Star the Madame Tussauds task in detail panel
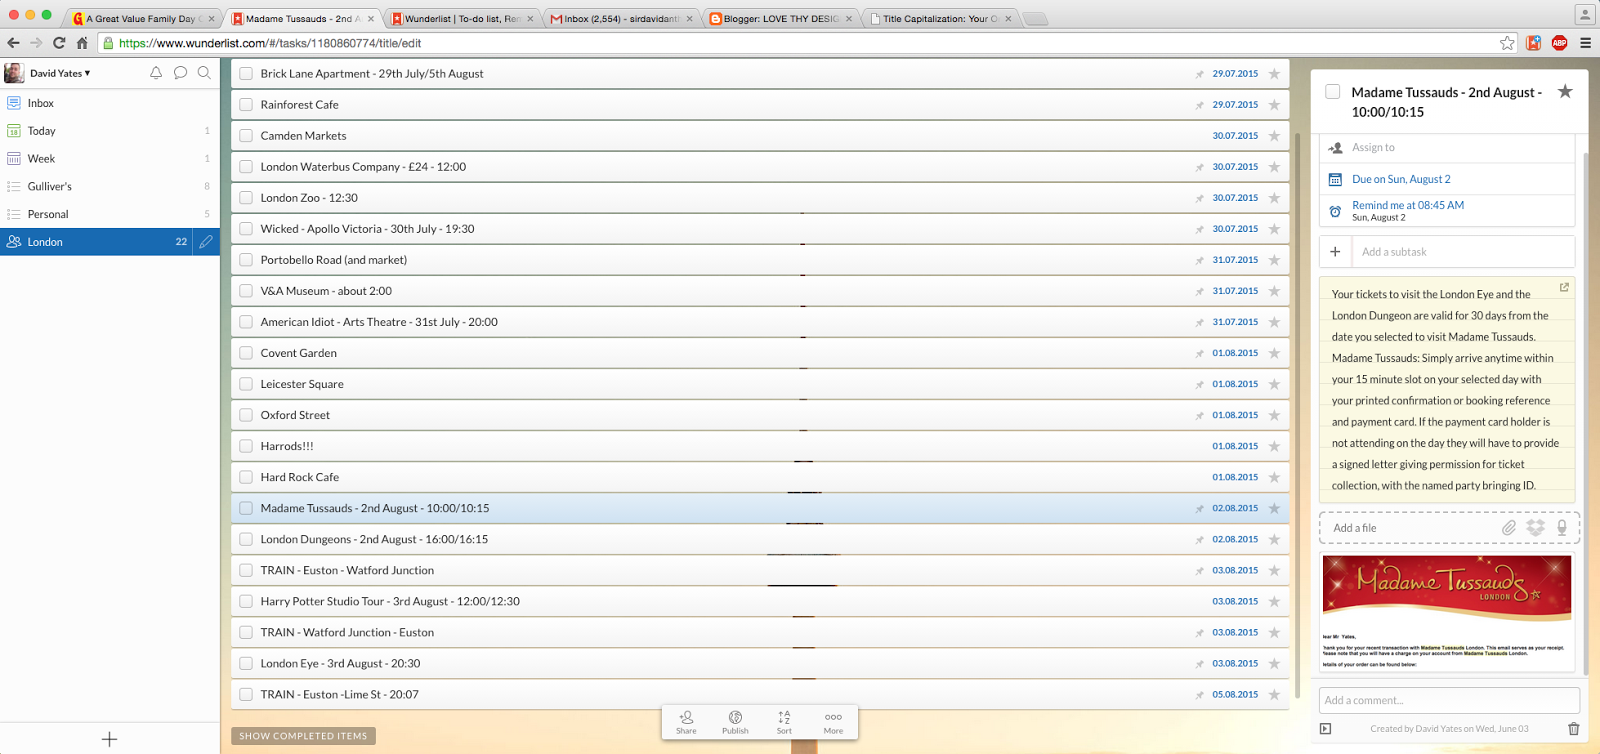The width and height of the screenshot is (1600, 754). [x=1565, y=92]
